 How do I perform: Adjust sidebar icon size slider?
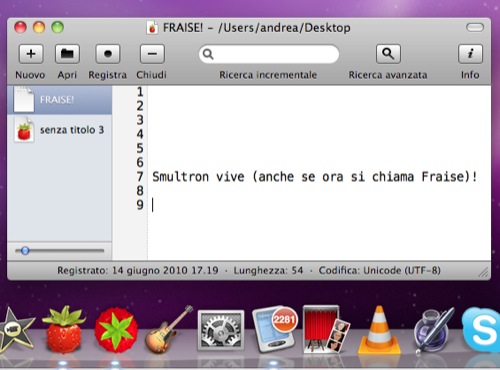25,251
